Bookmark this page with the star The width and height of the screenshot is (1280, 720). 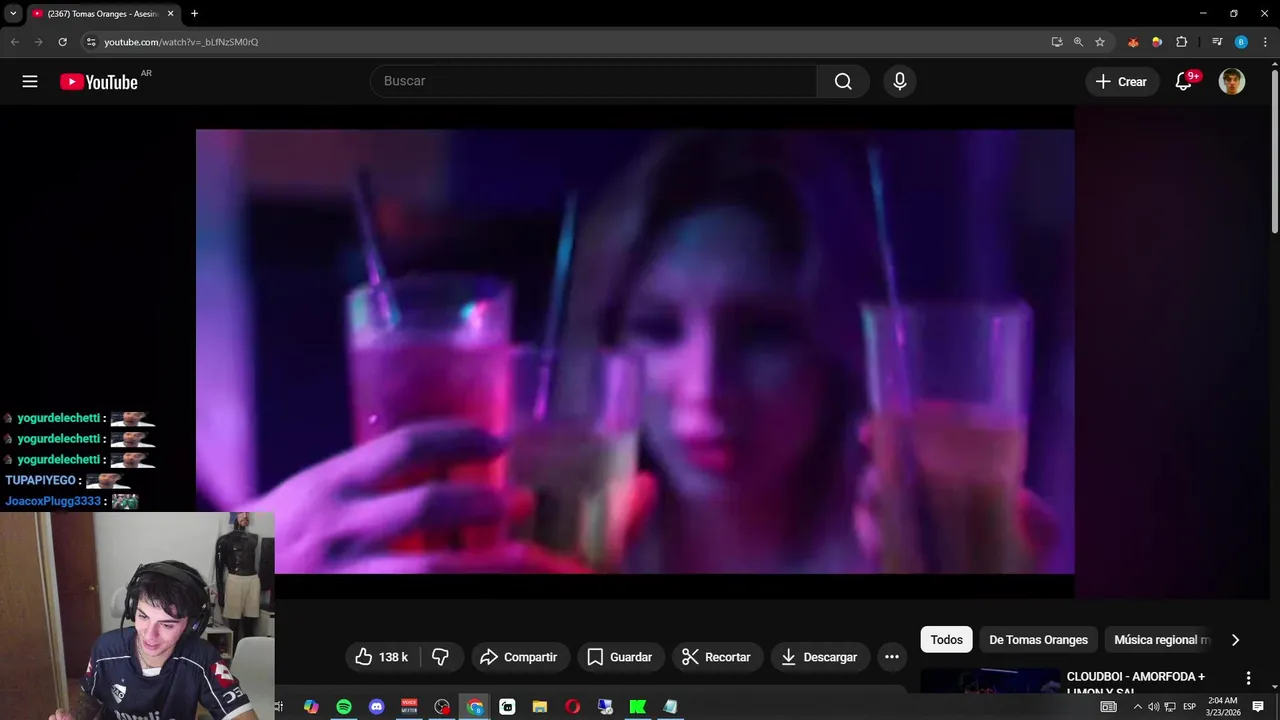click(1100, 42)
